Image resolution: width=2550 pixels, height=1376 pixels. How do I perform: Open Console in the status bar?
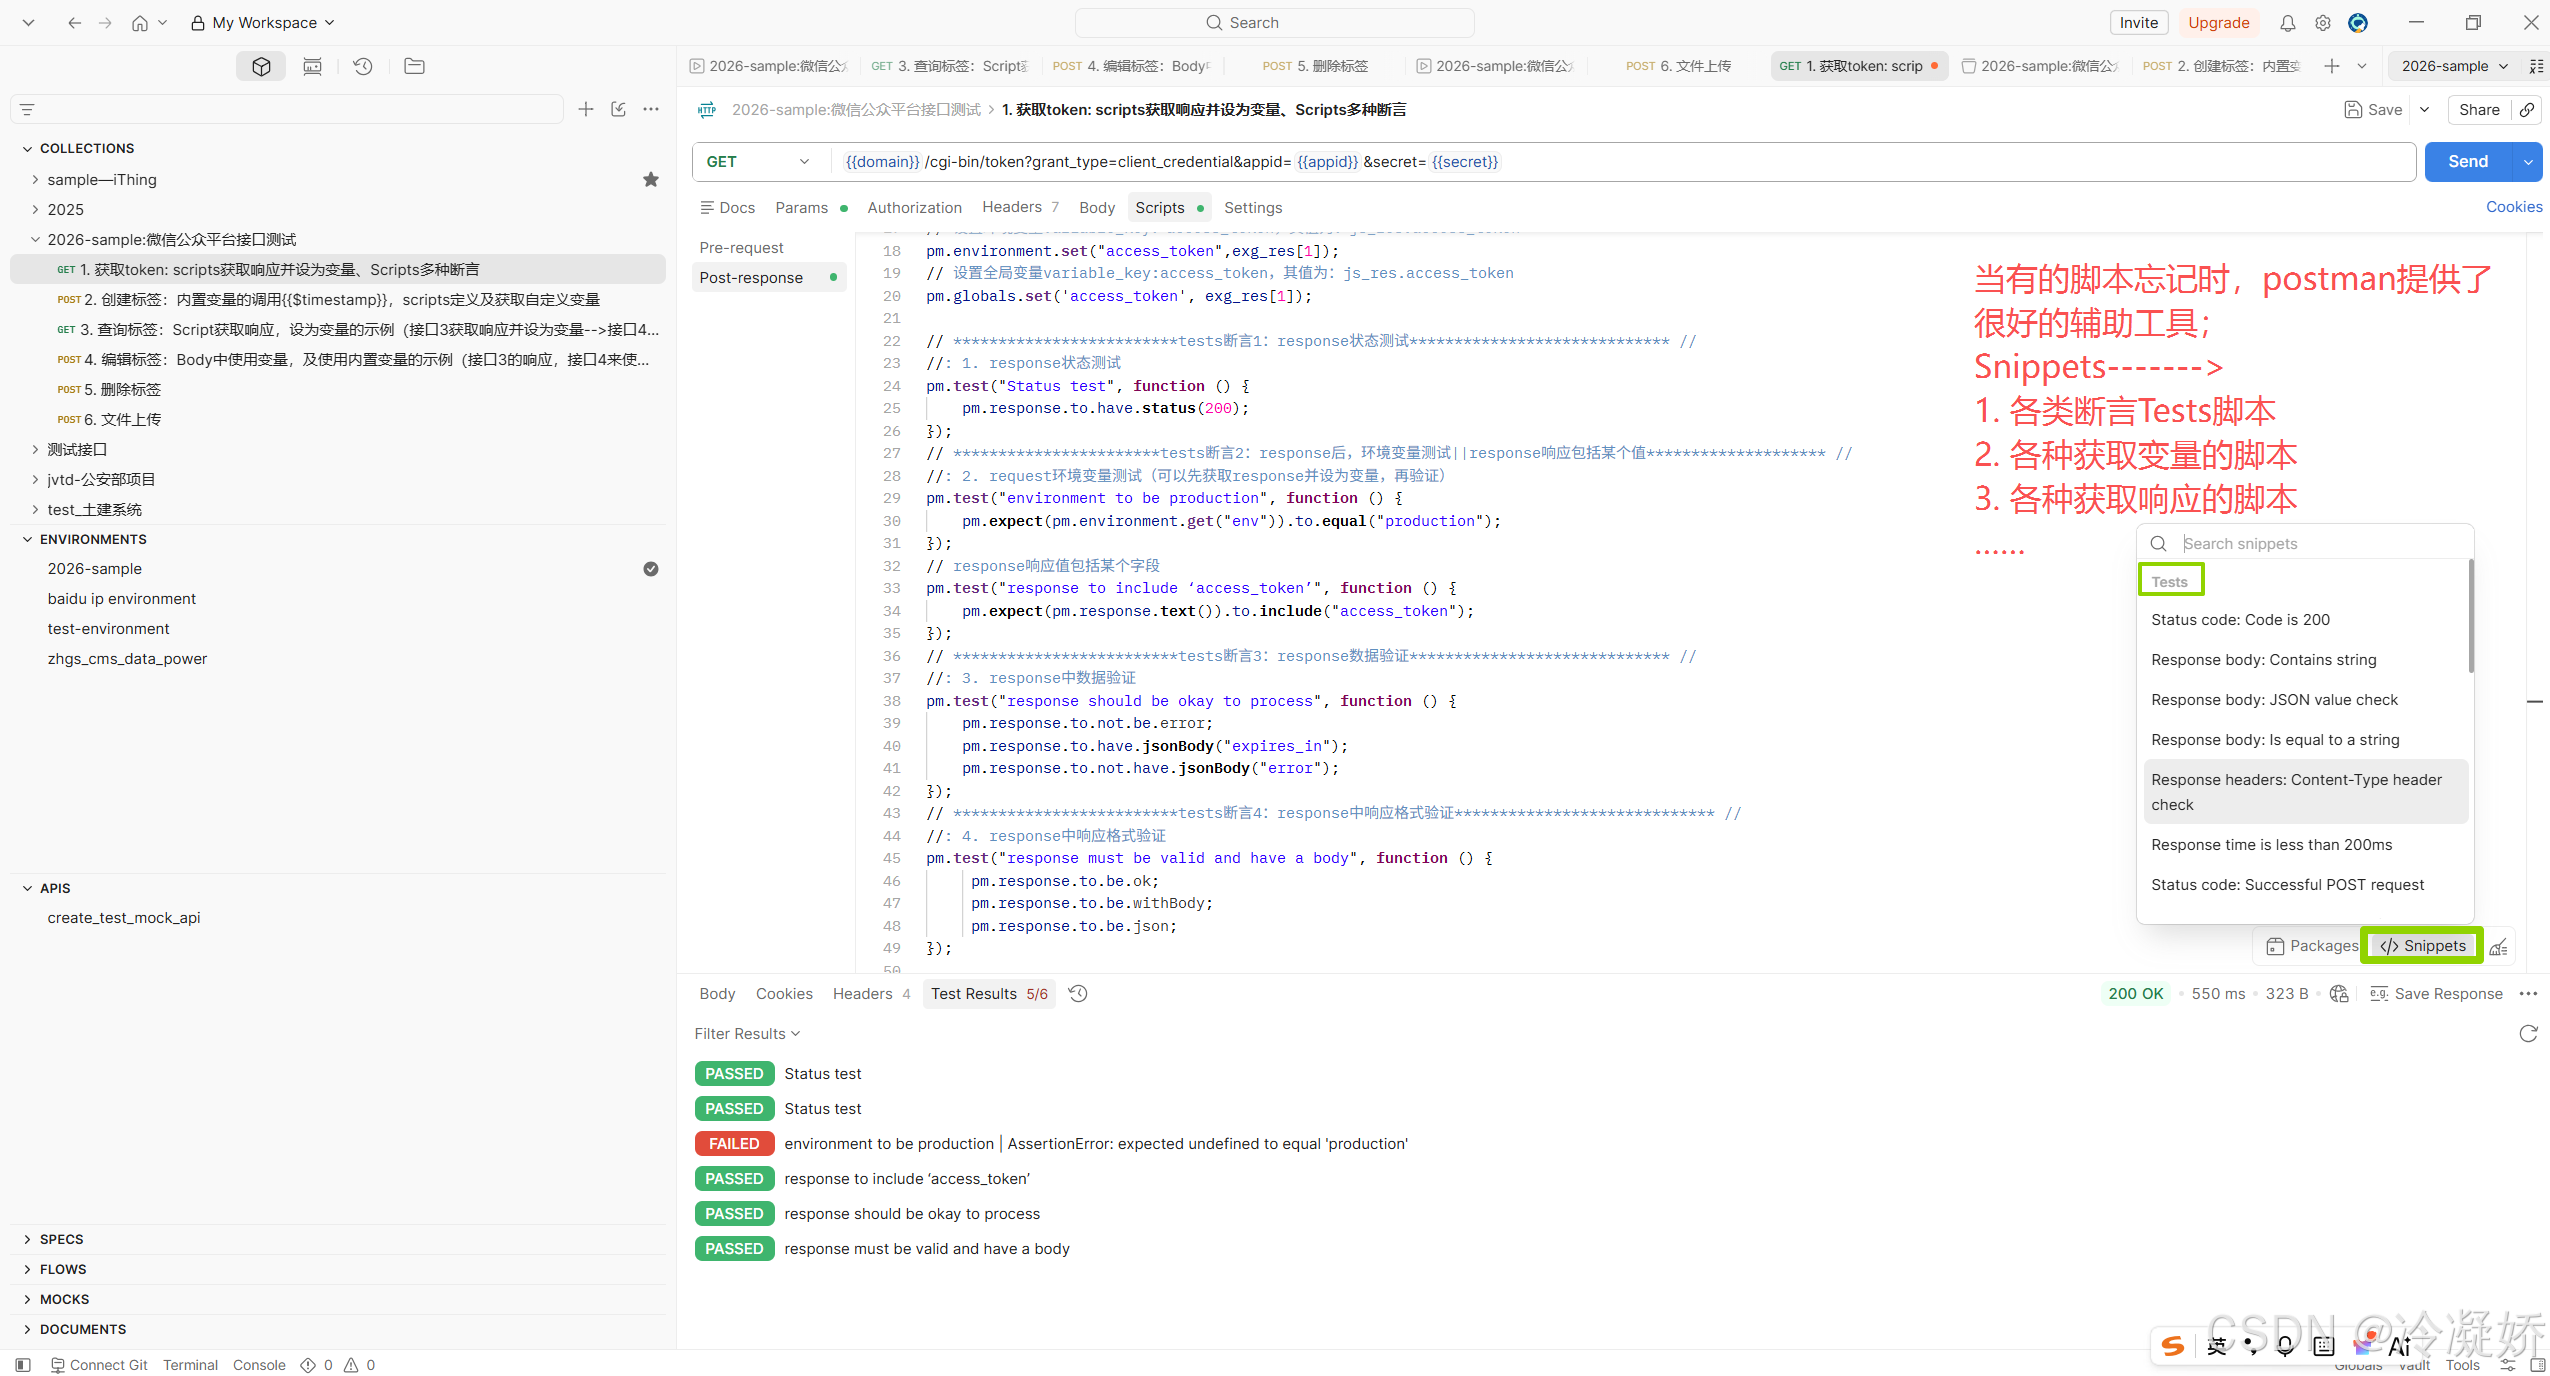coord(259,1365)
